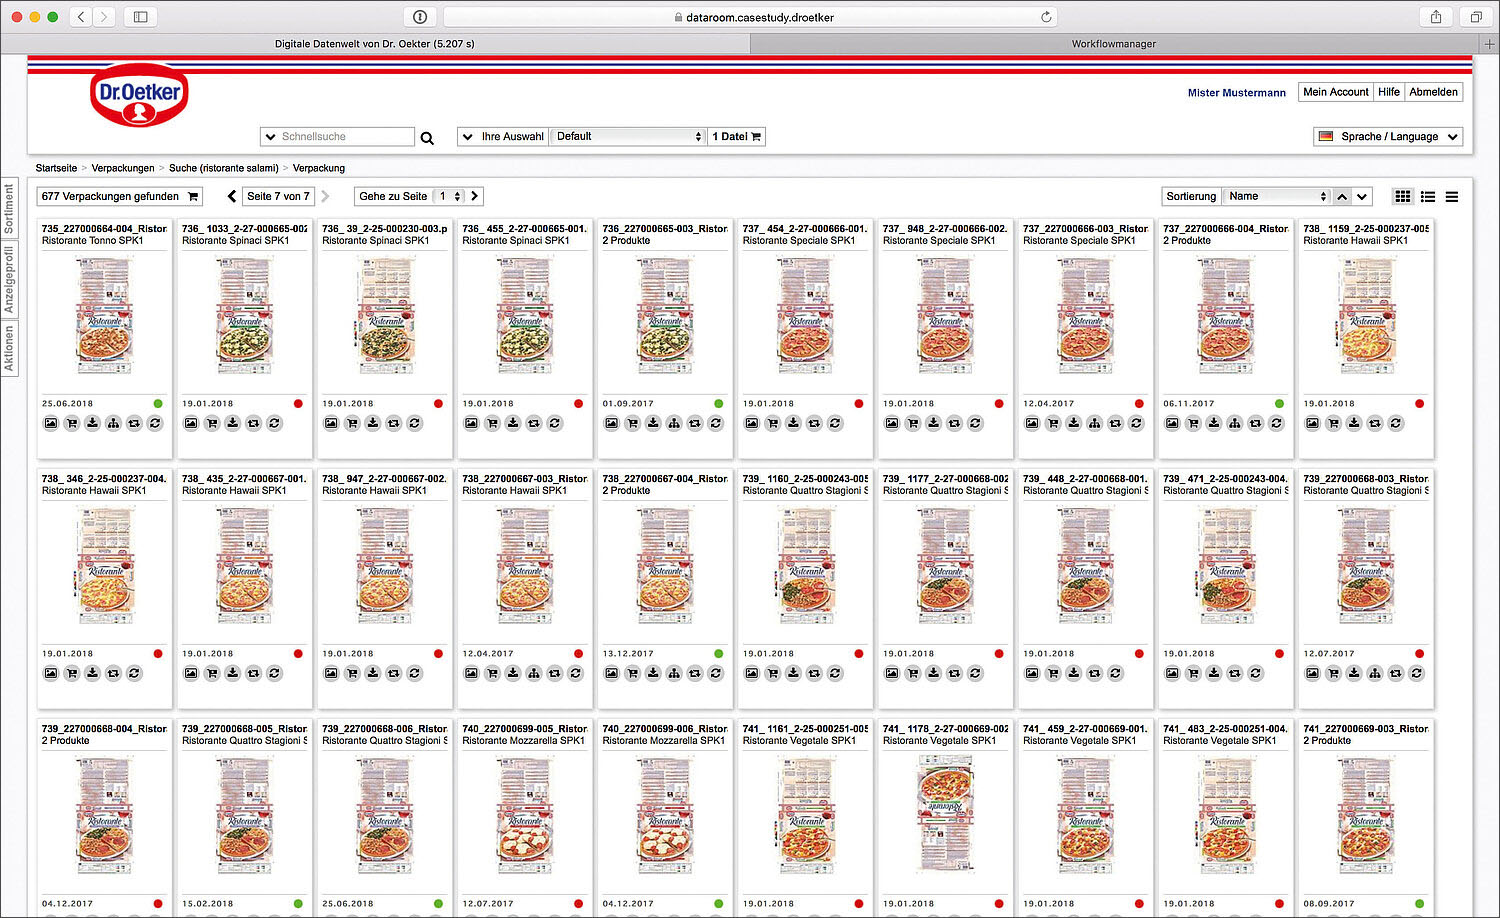Open the Aktionen side panel tab
Viewport: 1500px width, 918px height.
pyautogui.click(x=9, y=348)
